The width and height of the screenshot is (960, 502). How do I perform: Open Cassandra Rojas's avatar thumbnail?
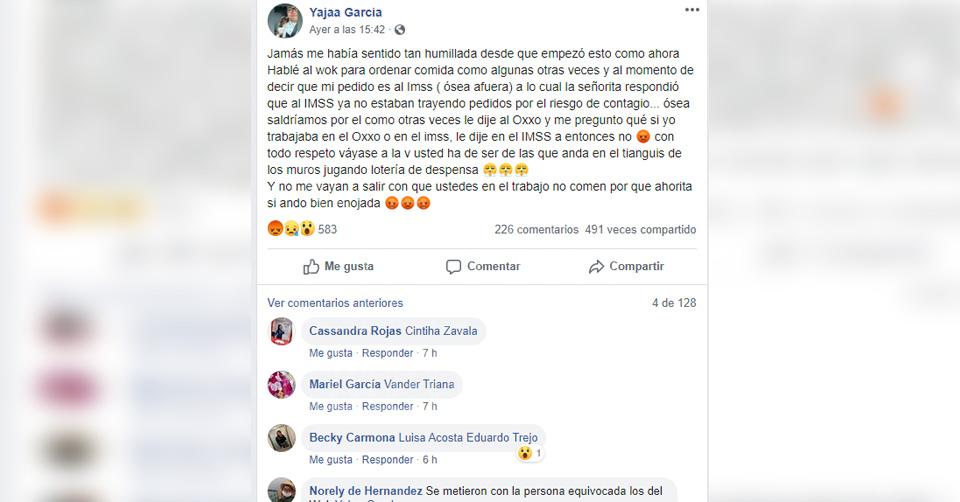pos(282,331)
